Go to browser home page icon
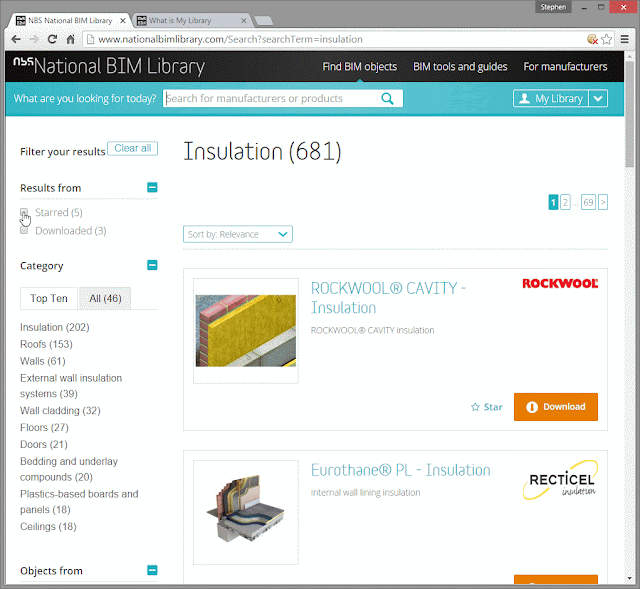This screenshot has height=589, width=640. click(x=71, y=39)
